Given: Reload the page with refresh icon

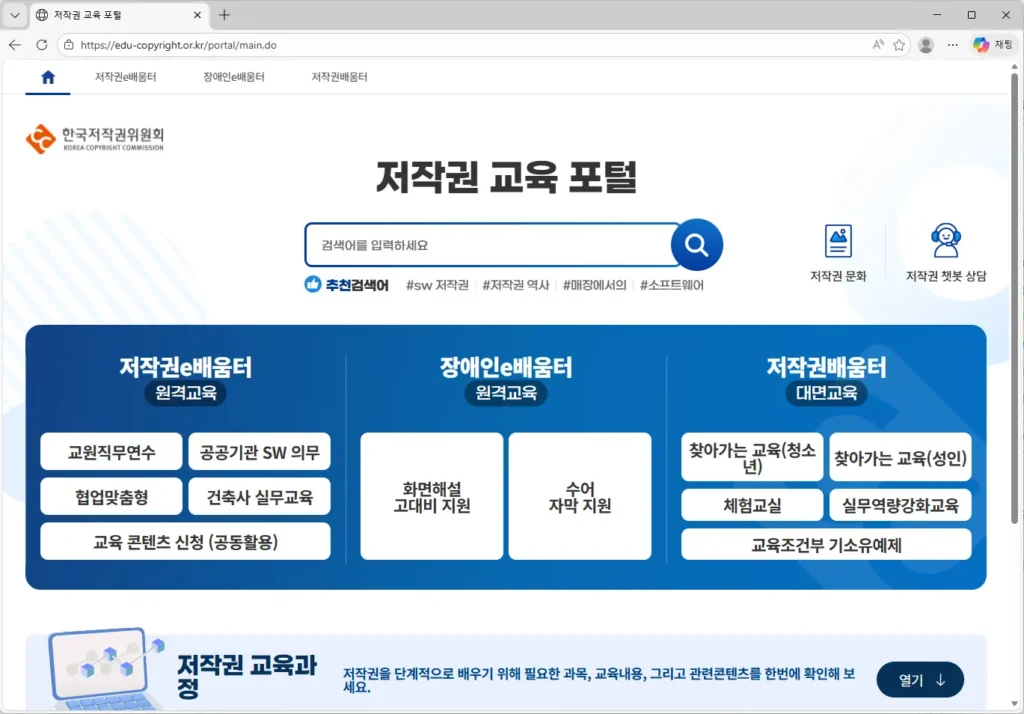Looking at the screenshot, I should pos(42,45).
